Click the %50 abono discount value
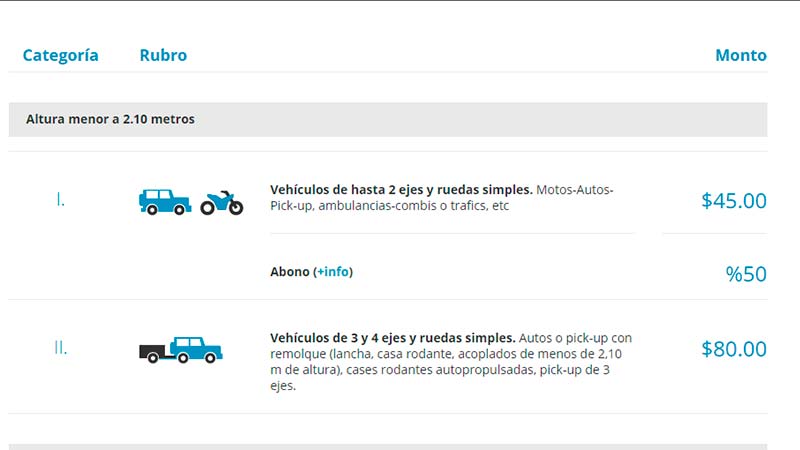 [746, 274]
